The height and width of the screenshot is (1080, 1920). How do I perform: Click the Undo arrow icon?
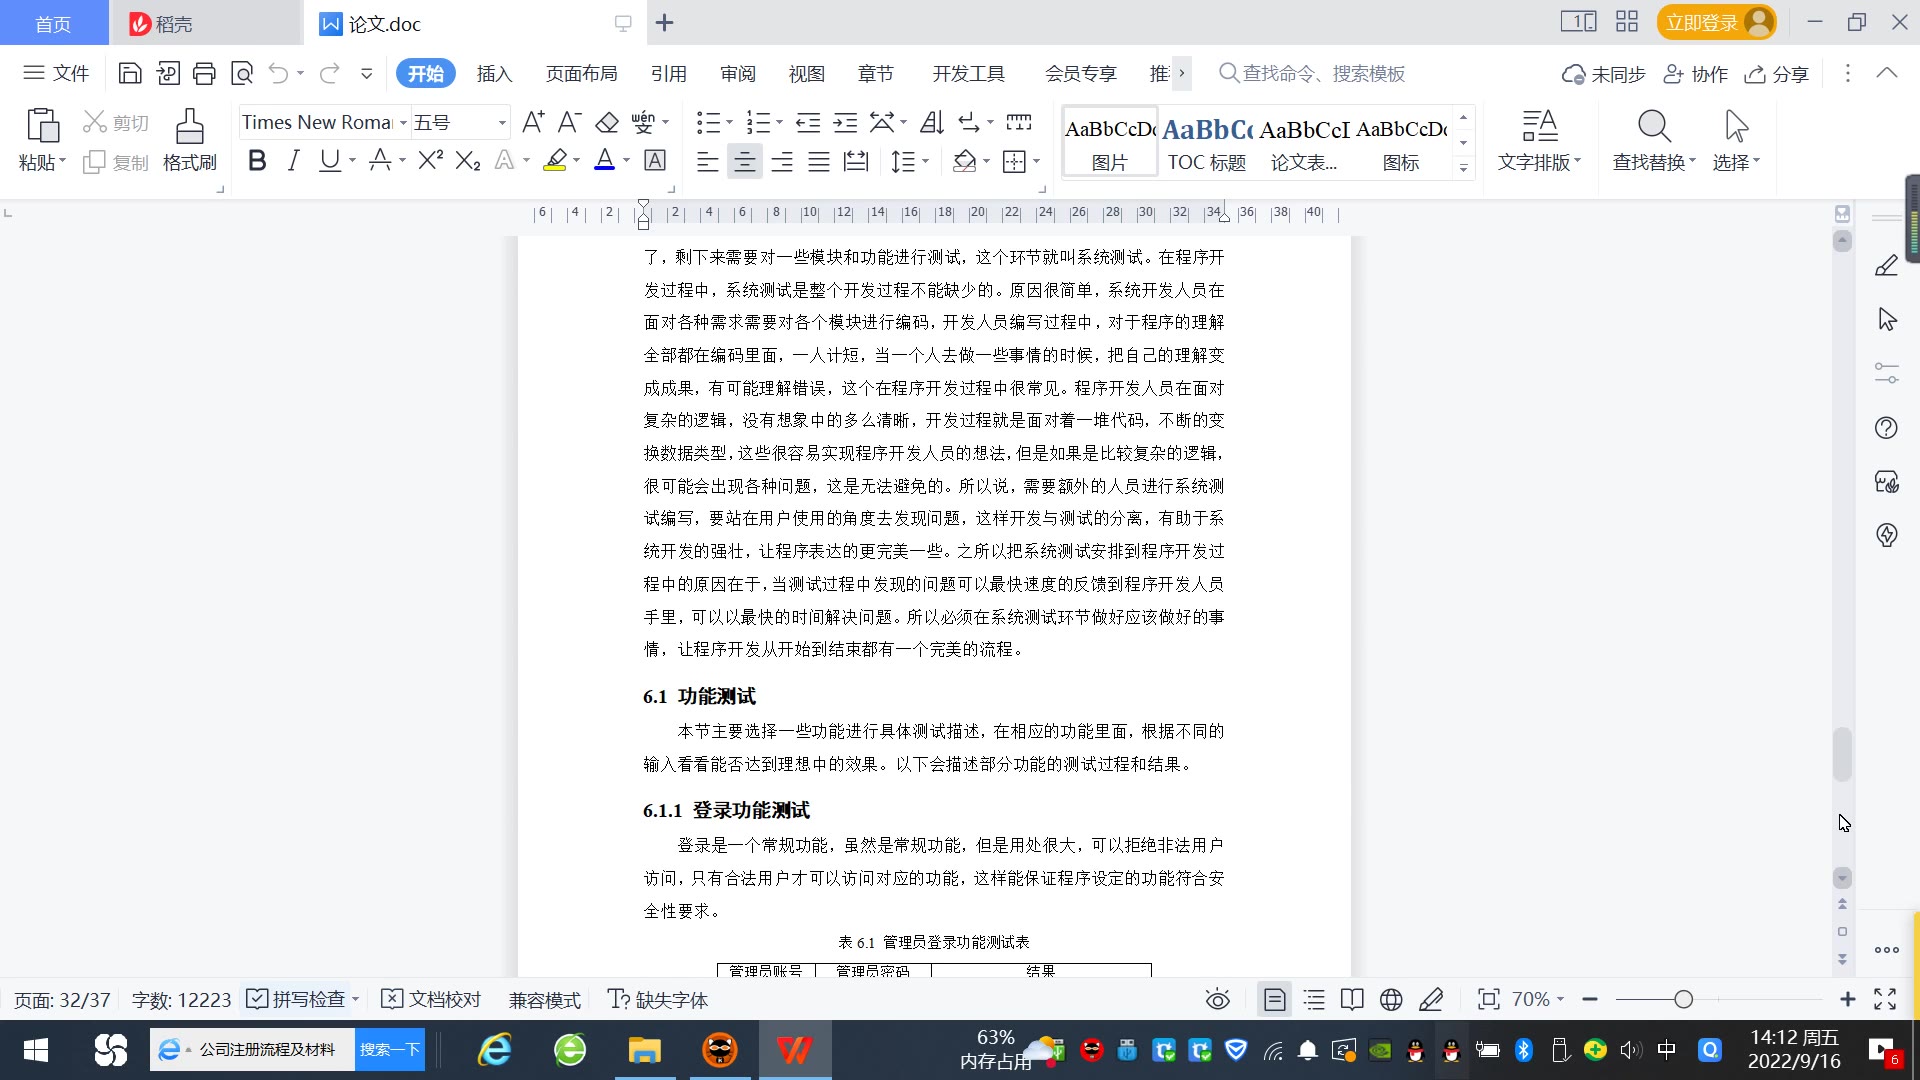279,73
